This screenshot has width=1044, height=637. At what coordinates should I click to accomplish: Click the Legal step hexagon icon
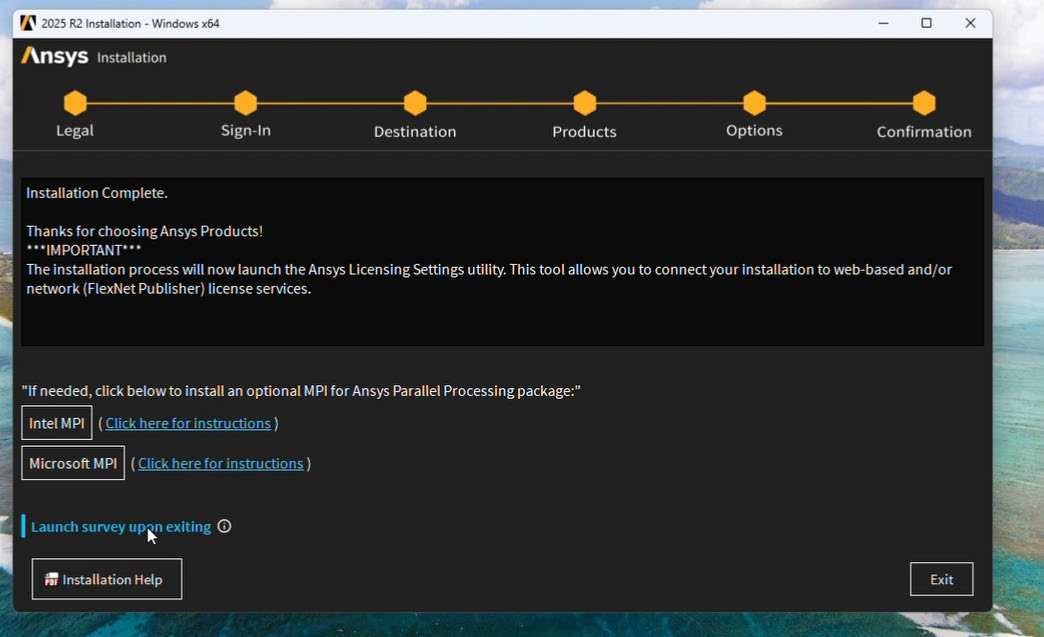click(x=75, y=103)
